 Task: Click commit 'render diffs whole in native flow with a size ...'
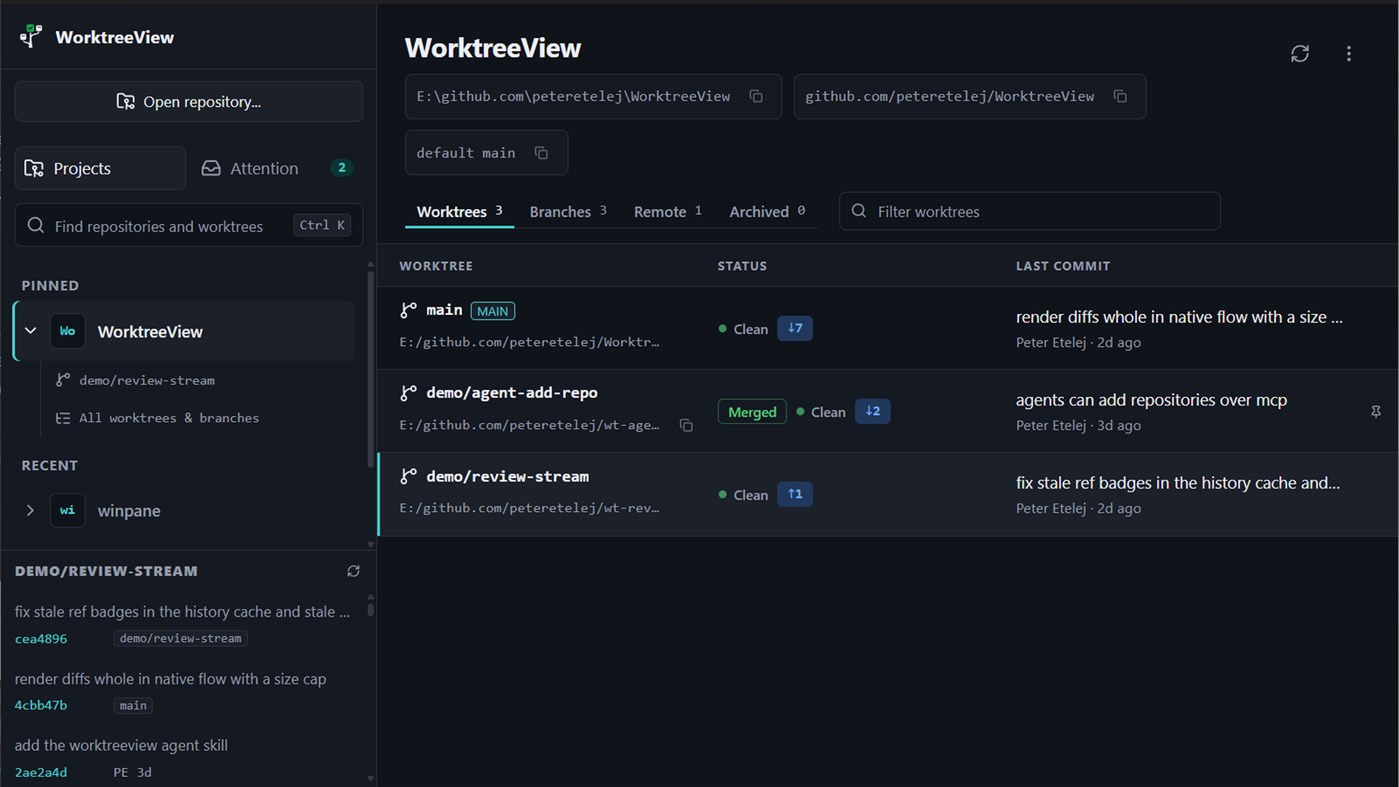[x=1179, y=317]
